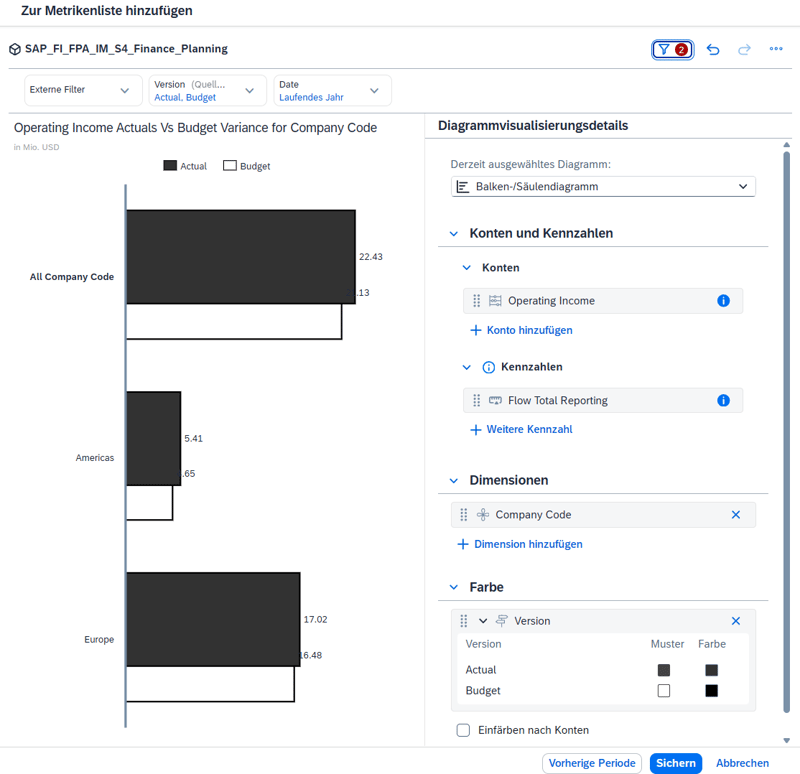Click the undo arrow icon
Screen dimensions: 800x774
pos(712,48)
